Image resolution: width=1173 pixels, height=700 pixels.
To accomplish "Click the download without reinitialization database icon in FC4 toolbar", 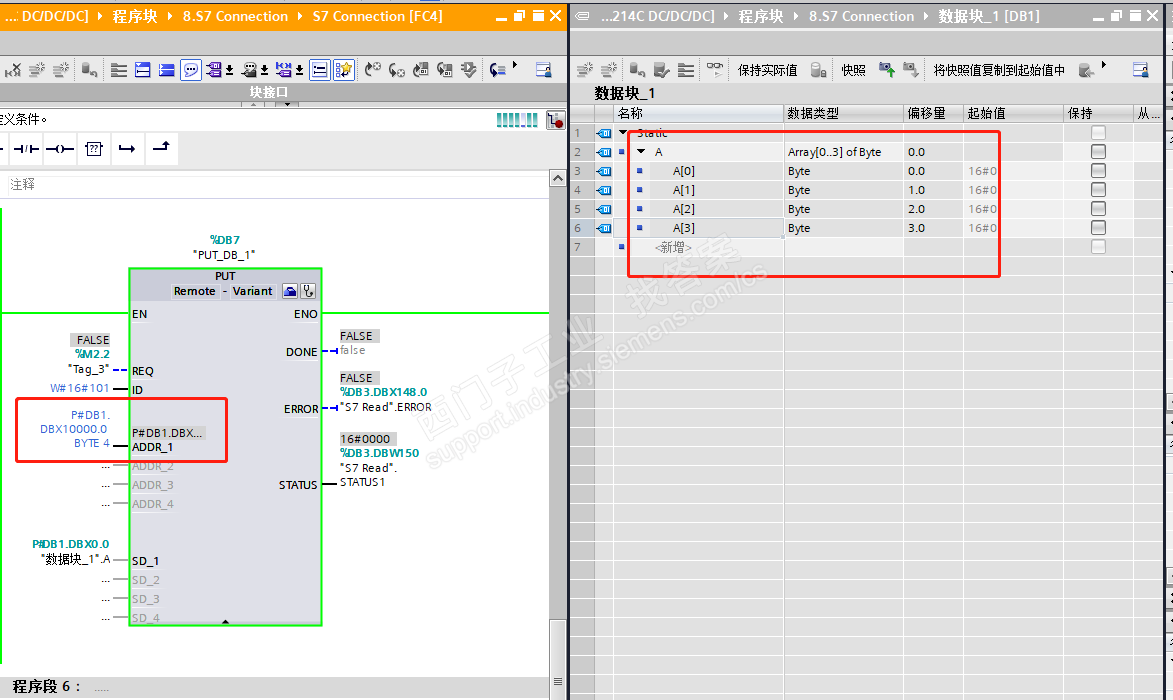I will pos(90,70).
